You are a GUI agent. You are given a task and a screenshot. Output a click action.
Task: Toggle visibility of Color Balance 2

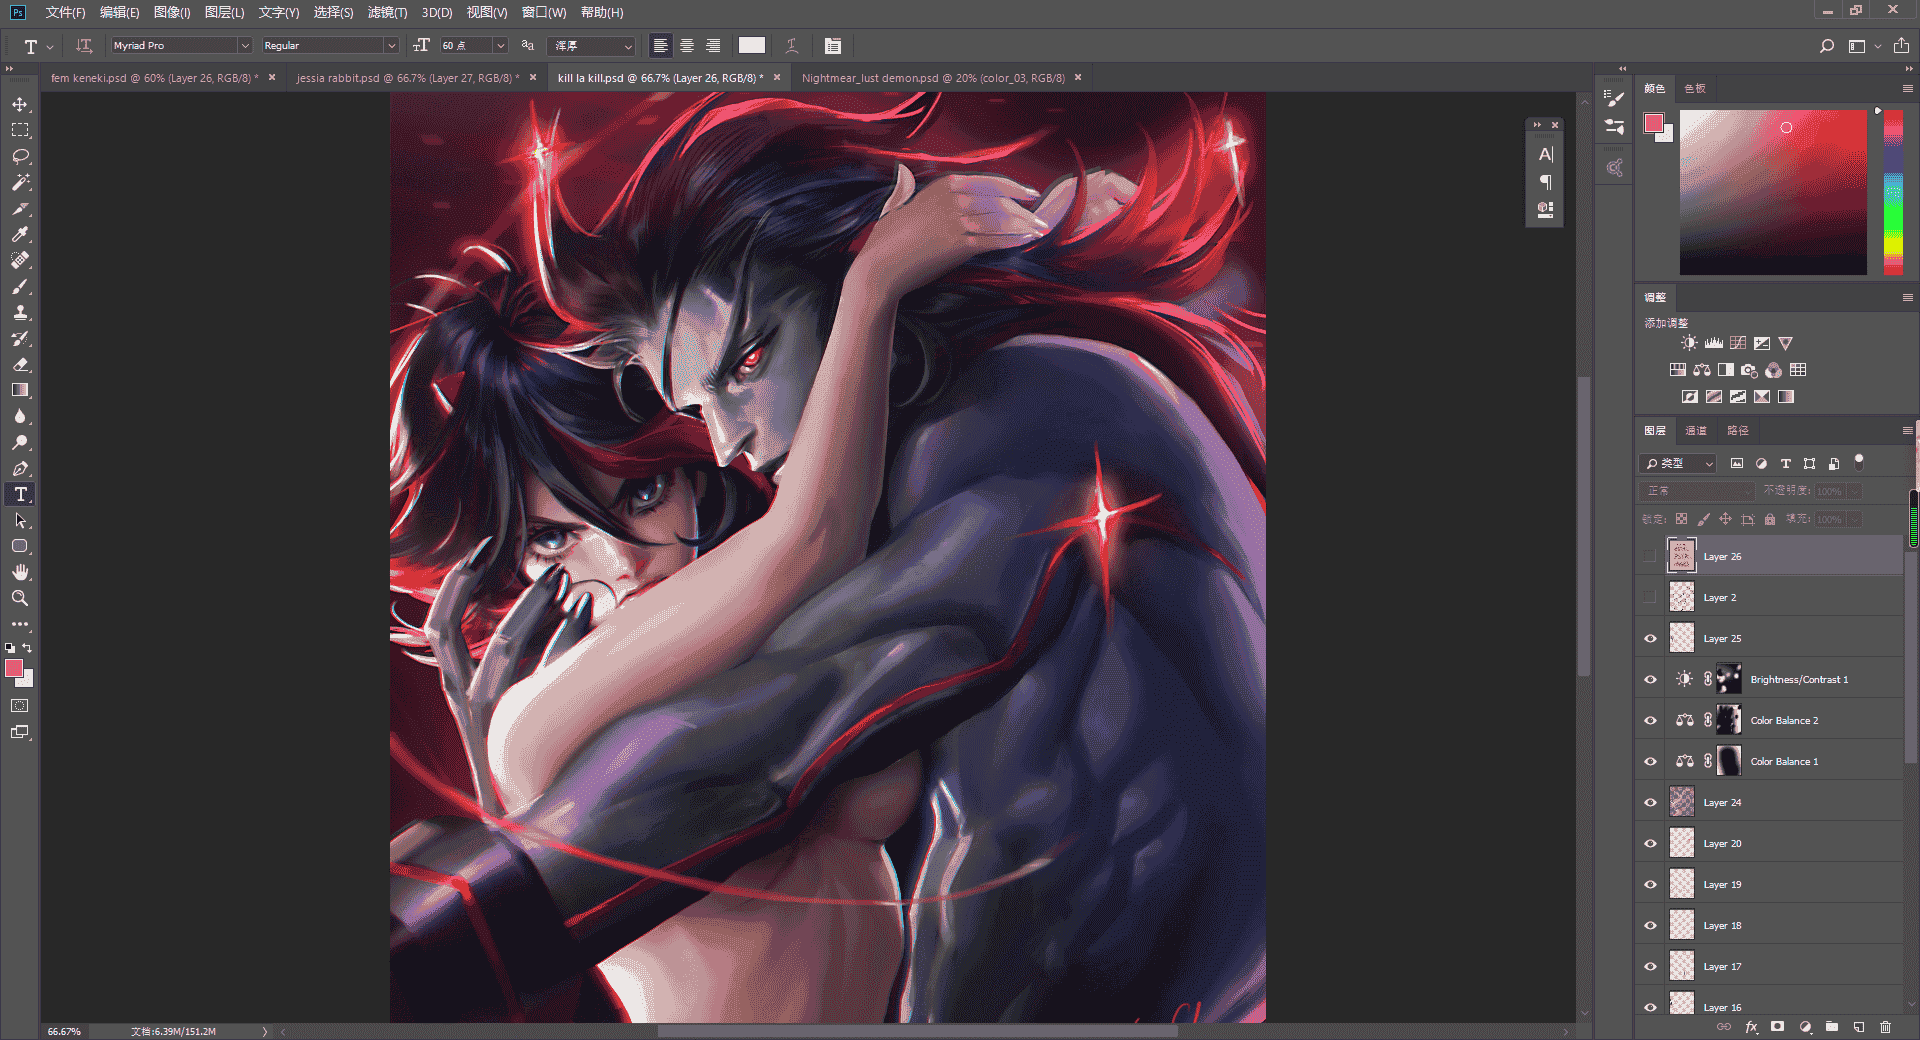point(1650,720)
